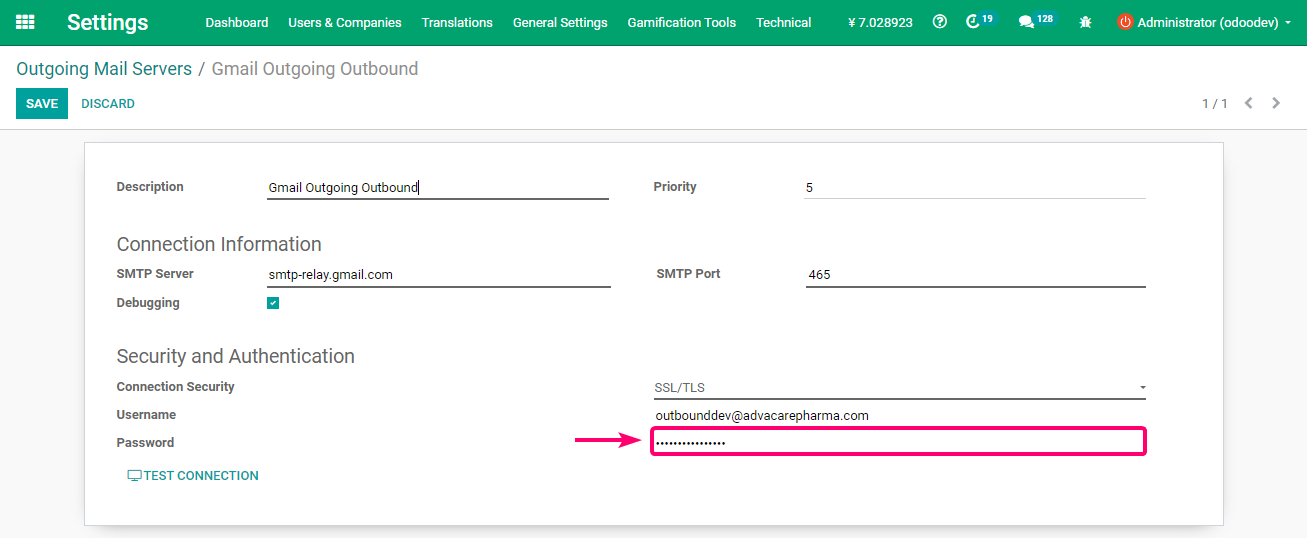Click the Password input field
The width and height of the screenshot is (1307, 538).
tap(898, 442)
